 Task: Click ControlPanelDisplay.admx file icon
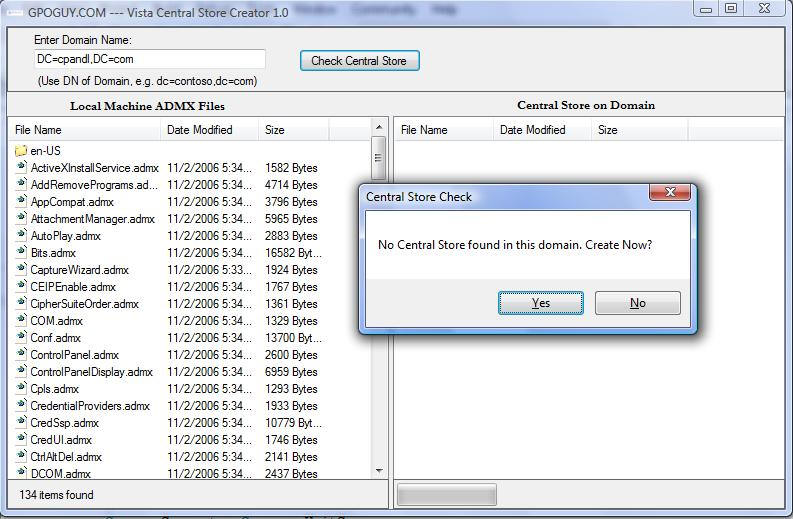[21, 371]
